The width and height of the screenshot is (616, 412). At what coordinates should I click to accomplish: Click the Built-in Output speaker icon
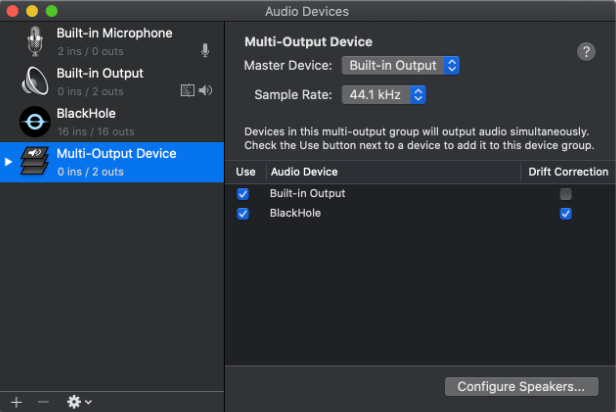coord(36,81)
